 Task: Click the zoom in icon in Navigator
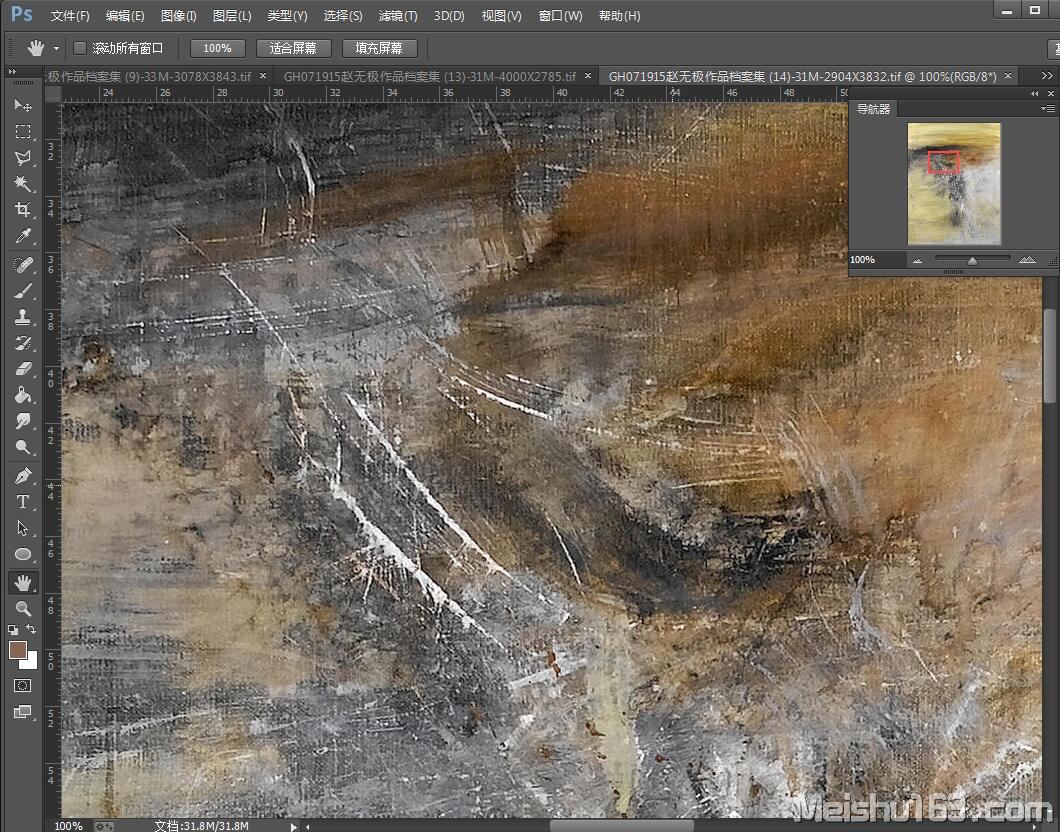click(x=1027, y=260)
